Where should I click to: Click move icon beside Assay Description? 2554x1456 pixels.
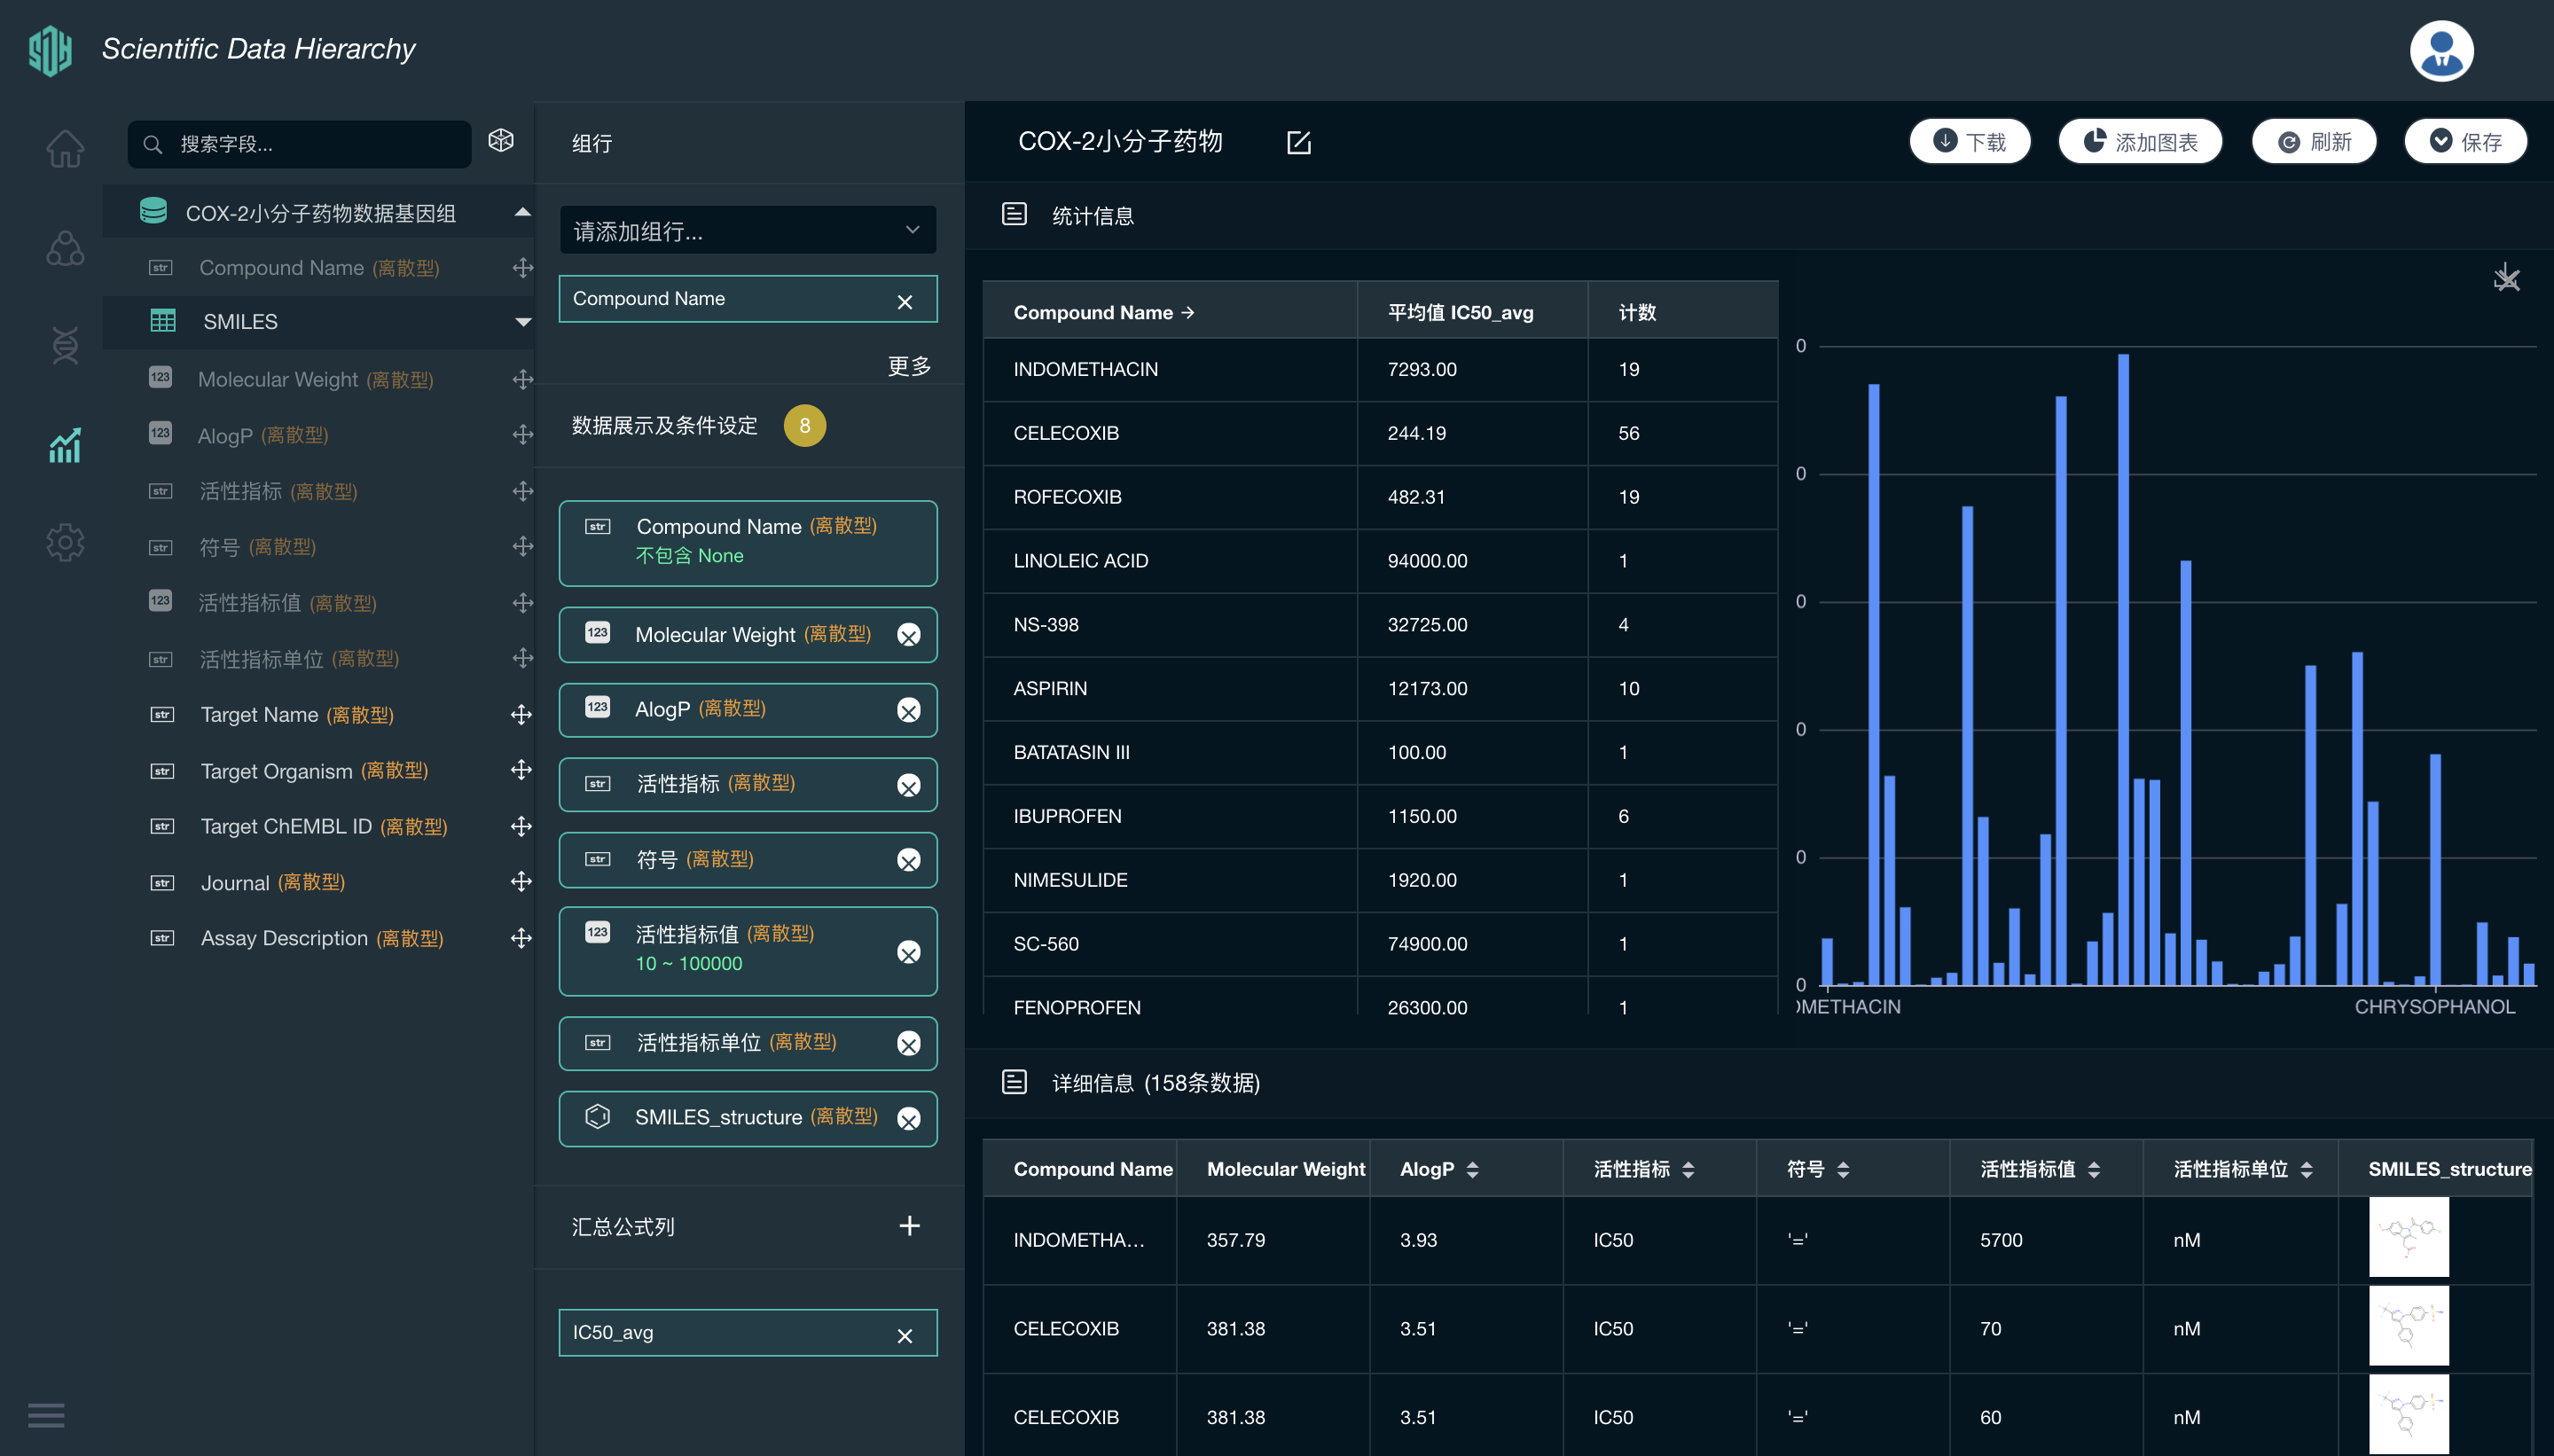pyautogui.click(x=521, y=938)
